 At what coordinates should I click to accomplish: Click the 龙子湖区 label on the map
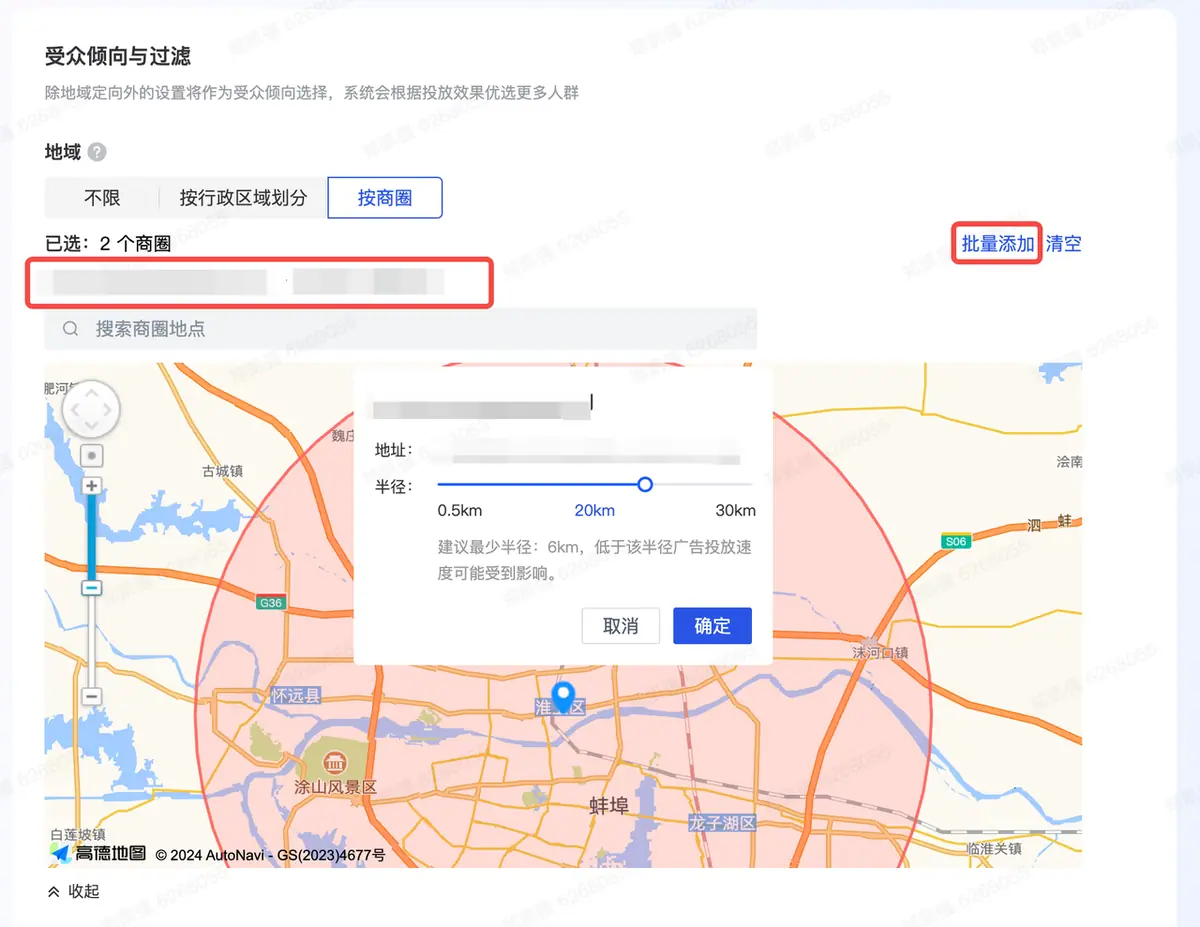(722, 823)
